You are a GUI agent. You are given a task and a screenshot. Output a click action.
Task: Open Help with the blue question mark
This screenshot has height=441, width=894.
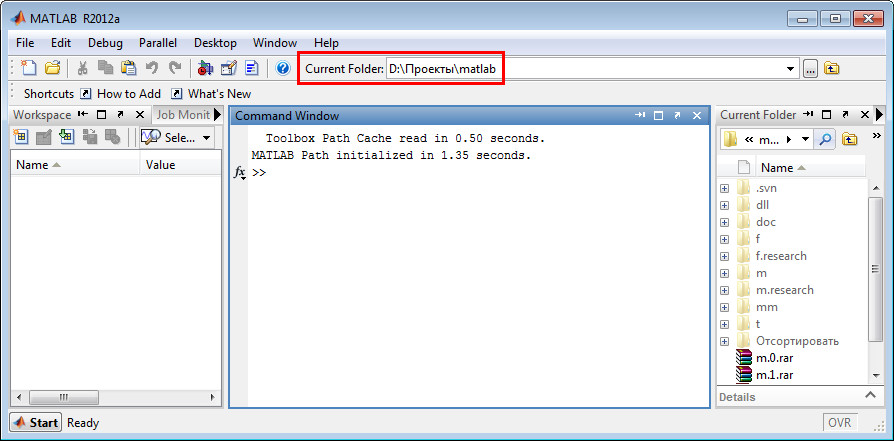[x=283, y=68]
